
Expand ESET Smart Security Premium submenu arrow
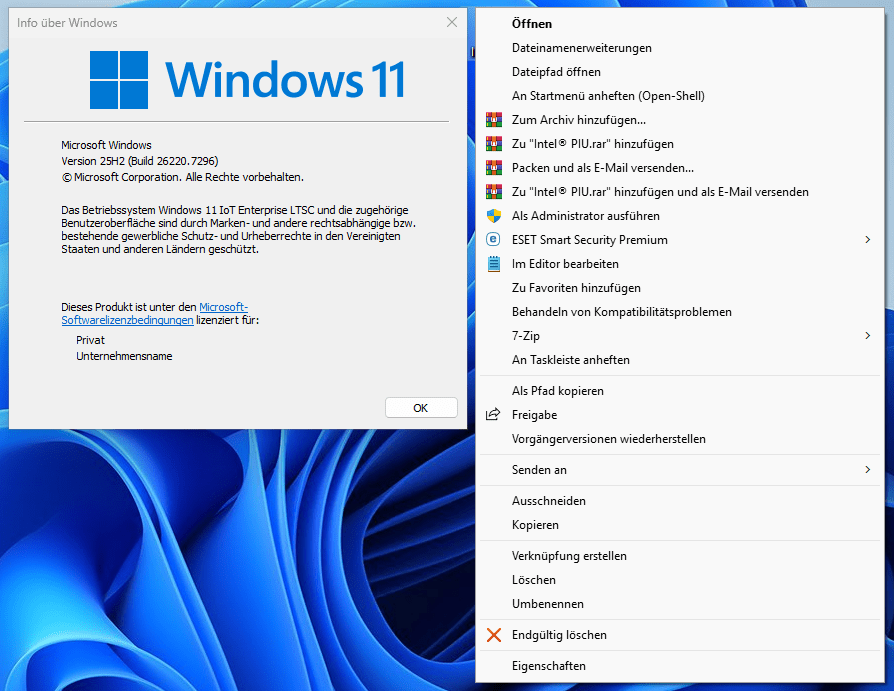point(867,239)
